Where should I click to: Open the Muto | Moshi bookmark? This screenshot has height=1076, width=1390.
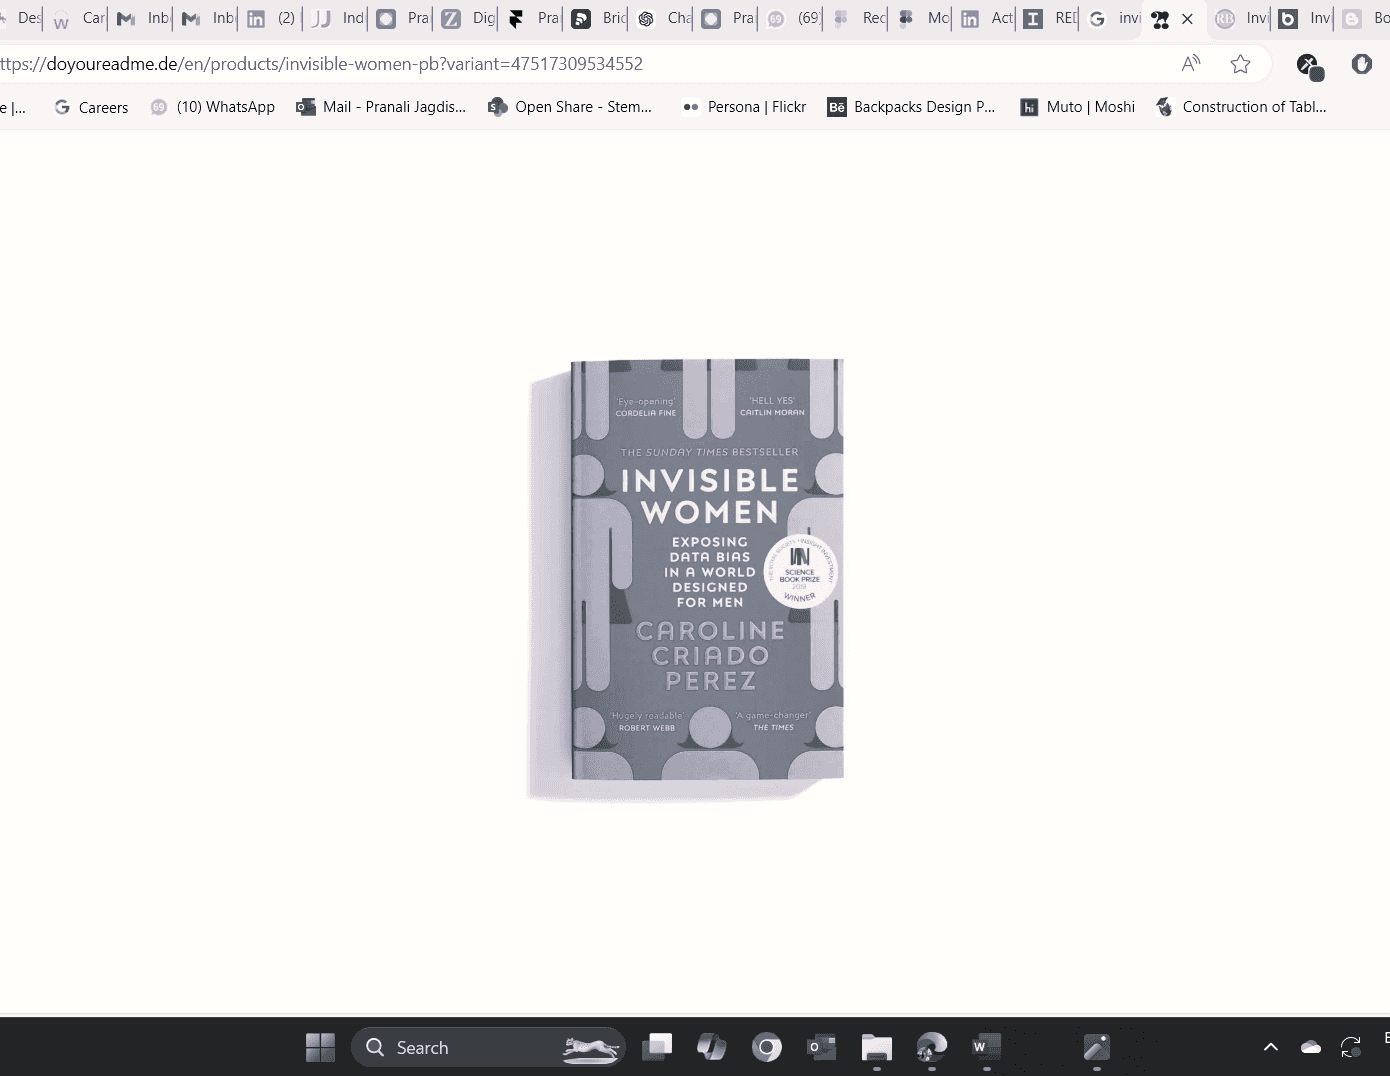[1077, 107]
